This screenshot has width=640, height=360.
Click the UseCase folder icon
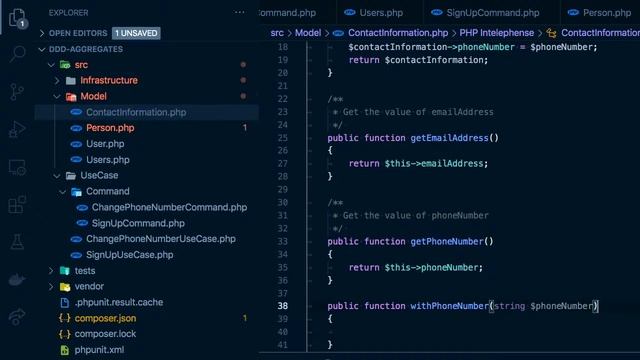[x=71, y=176]
